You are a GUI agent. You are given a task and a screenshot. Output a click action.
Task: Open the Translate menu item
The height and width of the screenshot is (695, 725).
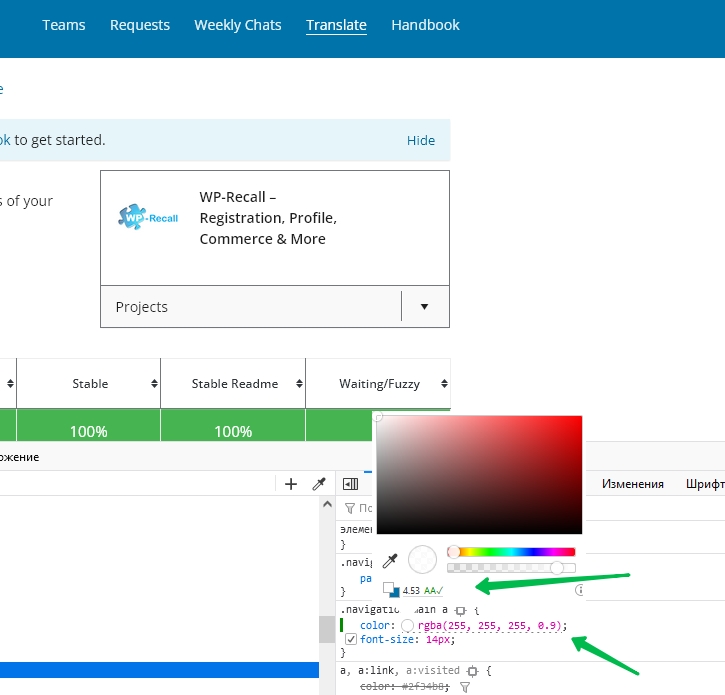336,25
